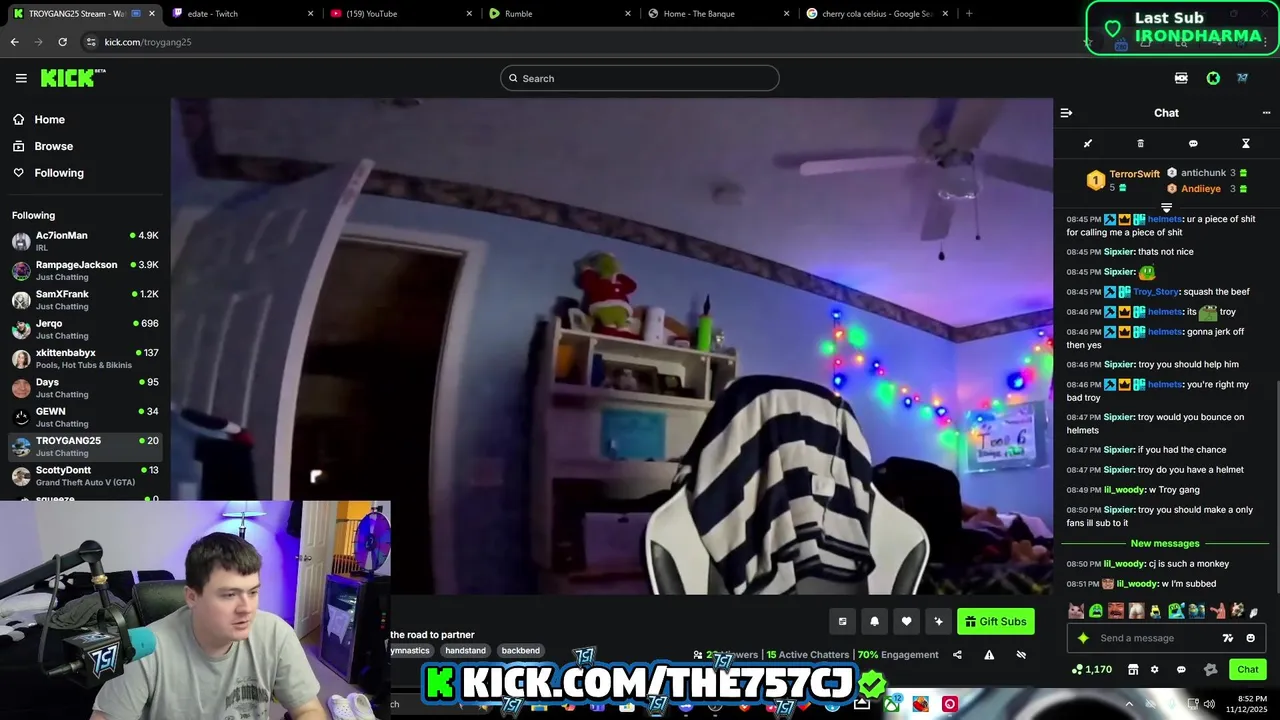Share the stream using the share icon
Screen dimensions: 1280x720
click(957, 655)
